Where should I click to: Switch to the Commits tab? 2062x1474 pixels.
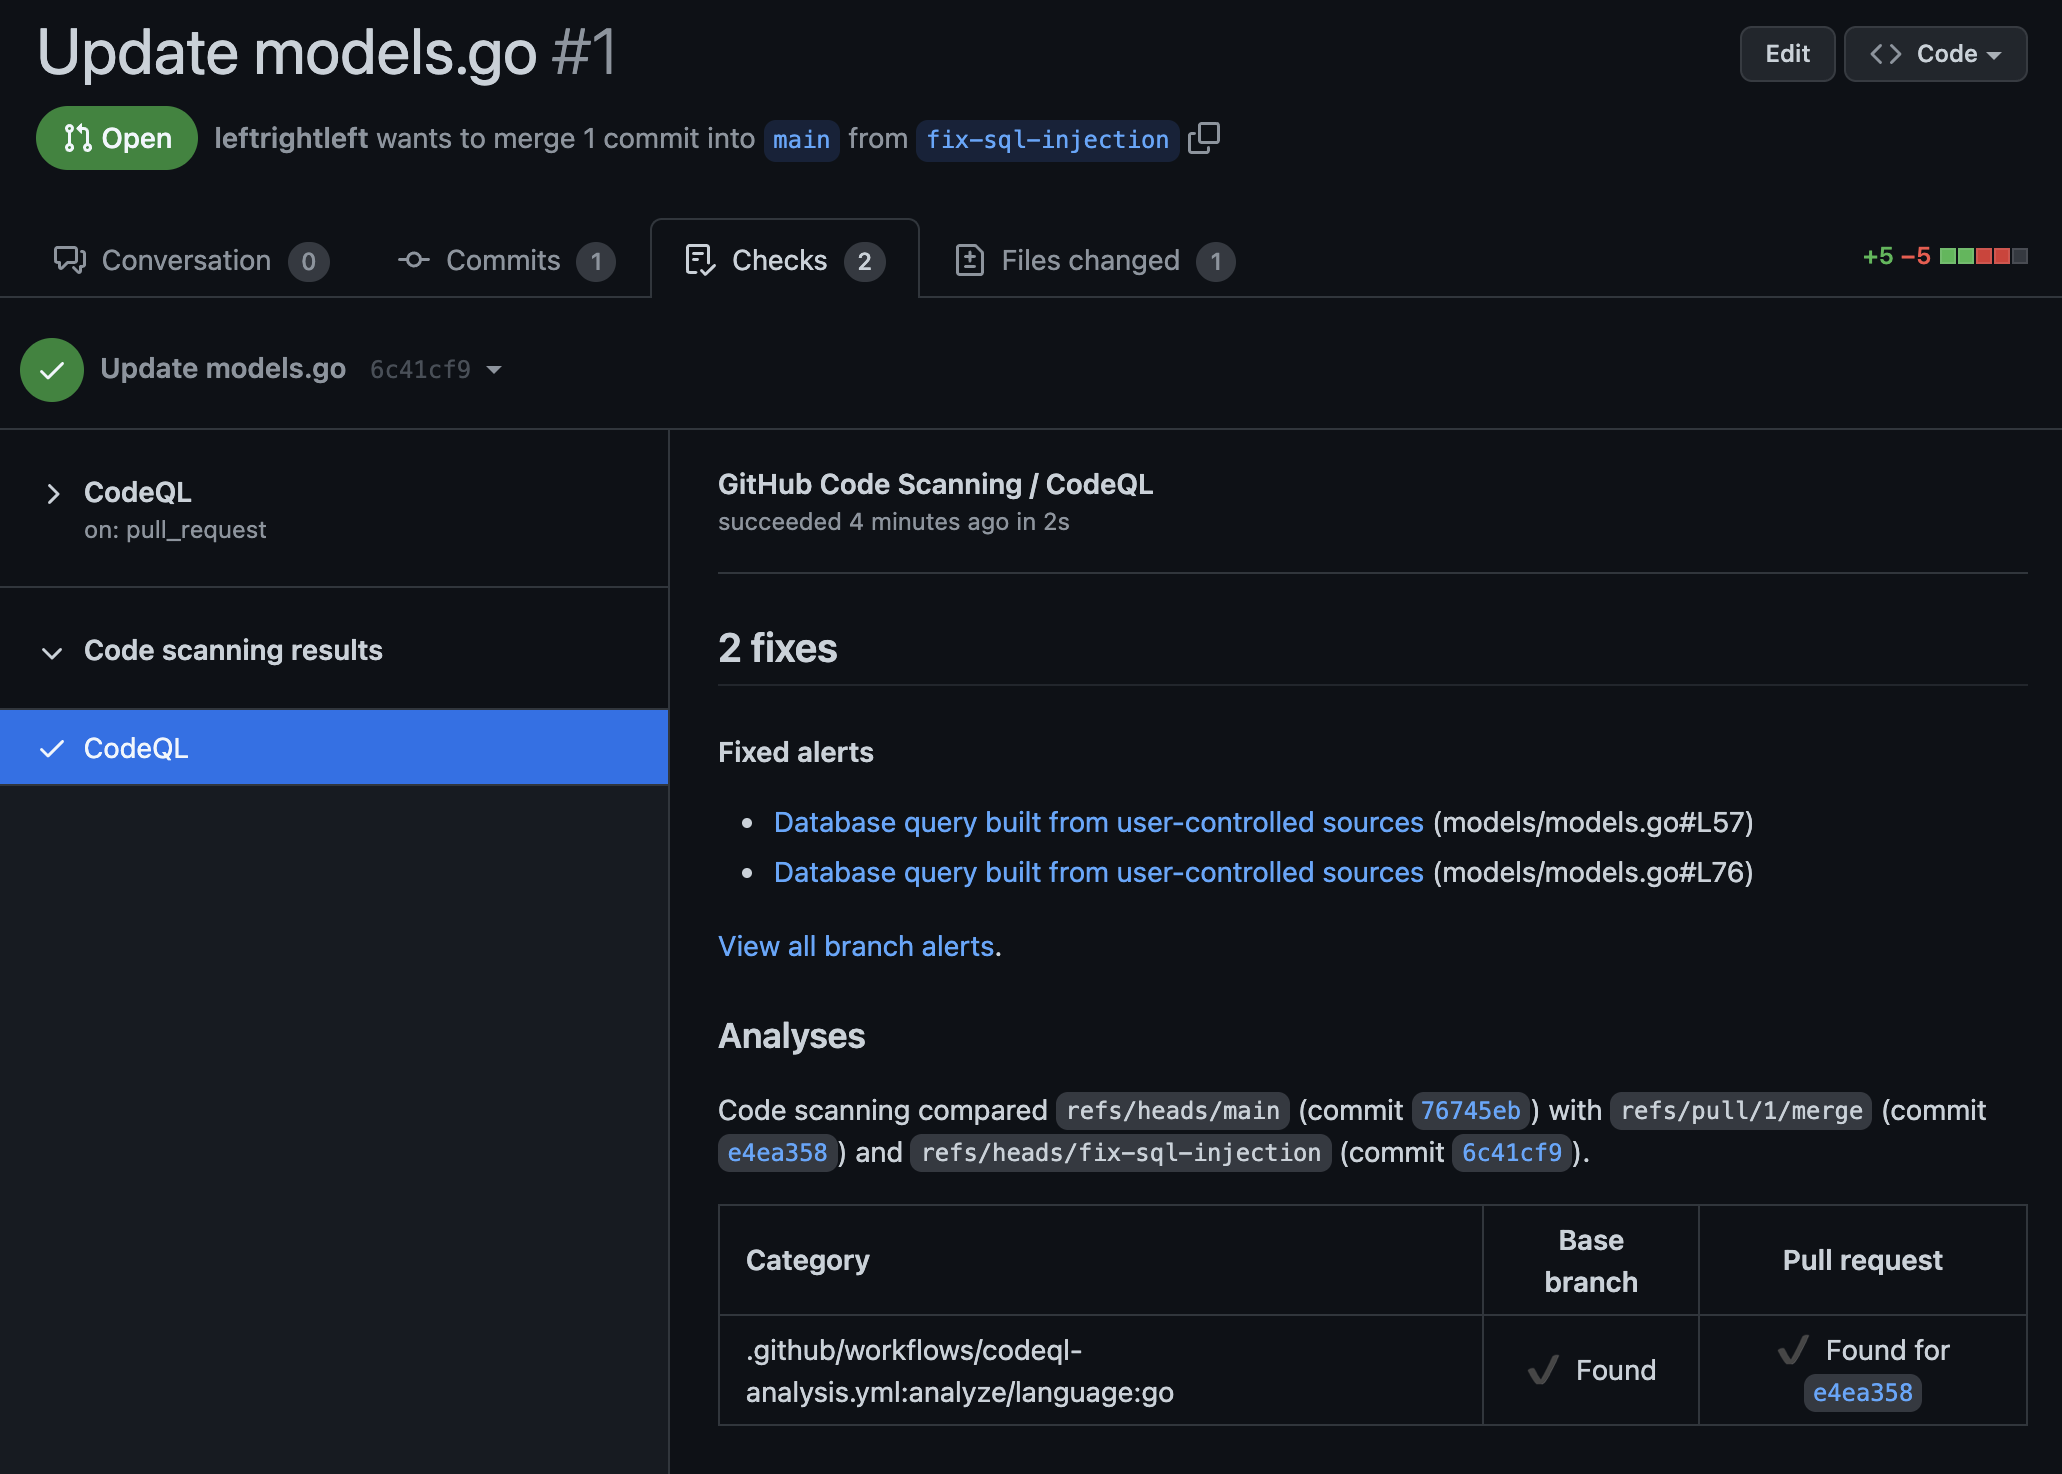pos(503,260)
